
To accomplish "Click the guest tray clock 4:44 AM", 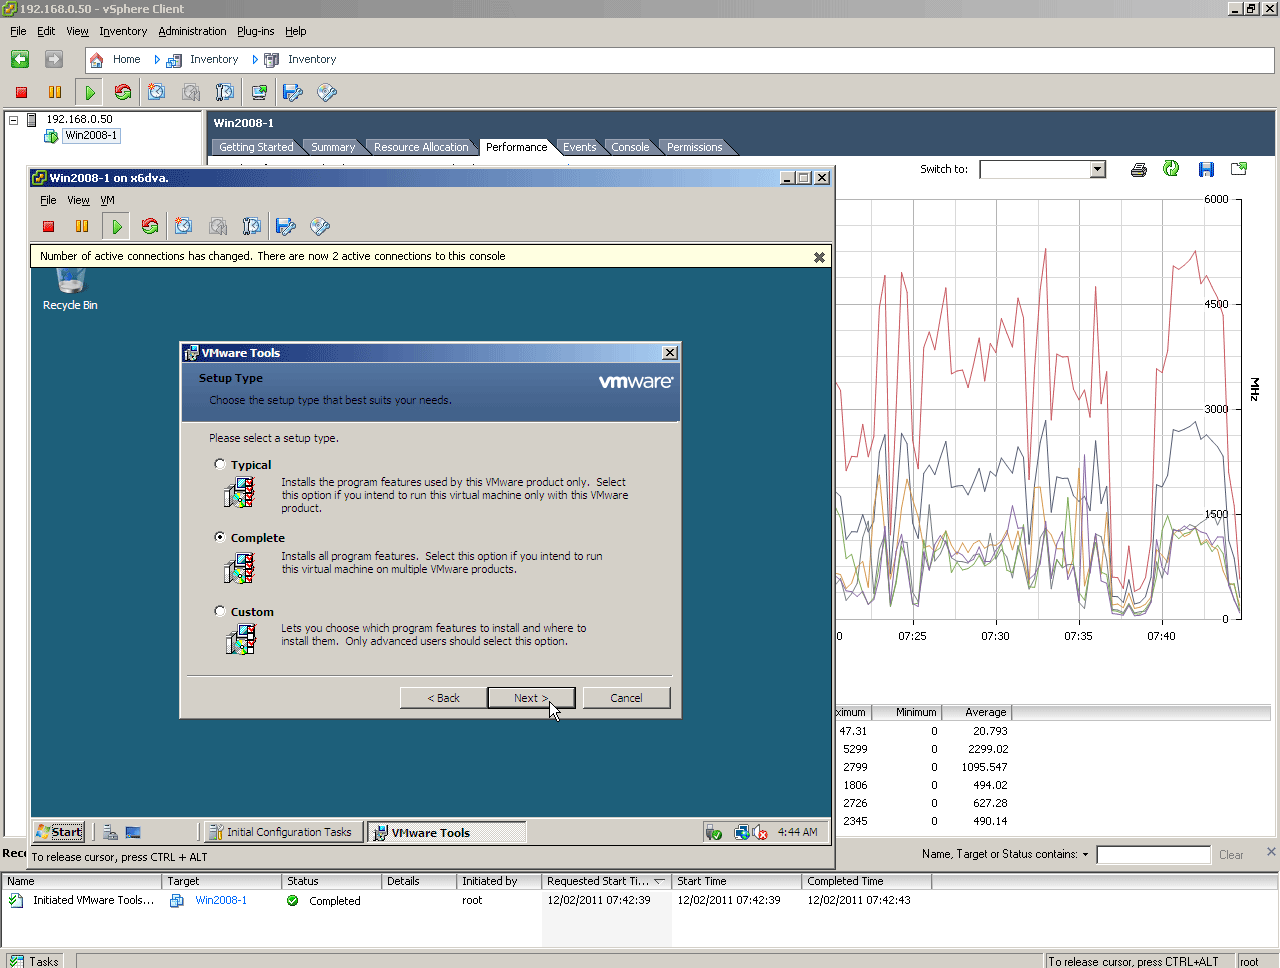I will (797, 832).
